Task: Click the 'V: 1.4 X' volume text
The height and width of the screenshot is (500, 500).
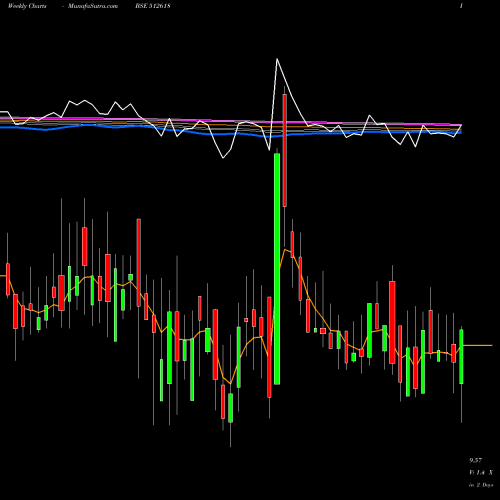Action: tap(481, 472)
